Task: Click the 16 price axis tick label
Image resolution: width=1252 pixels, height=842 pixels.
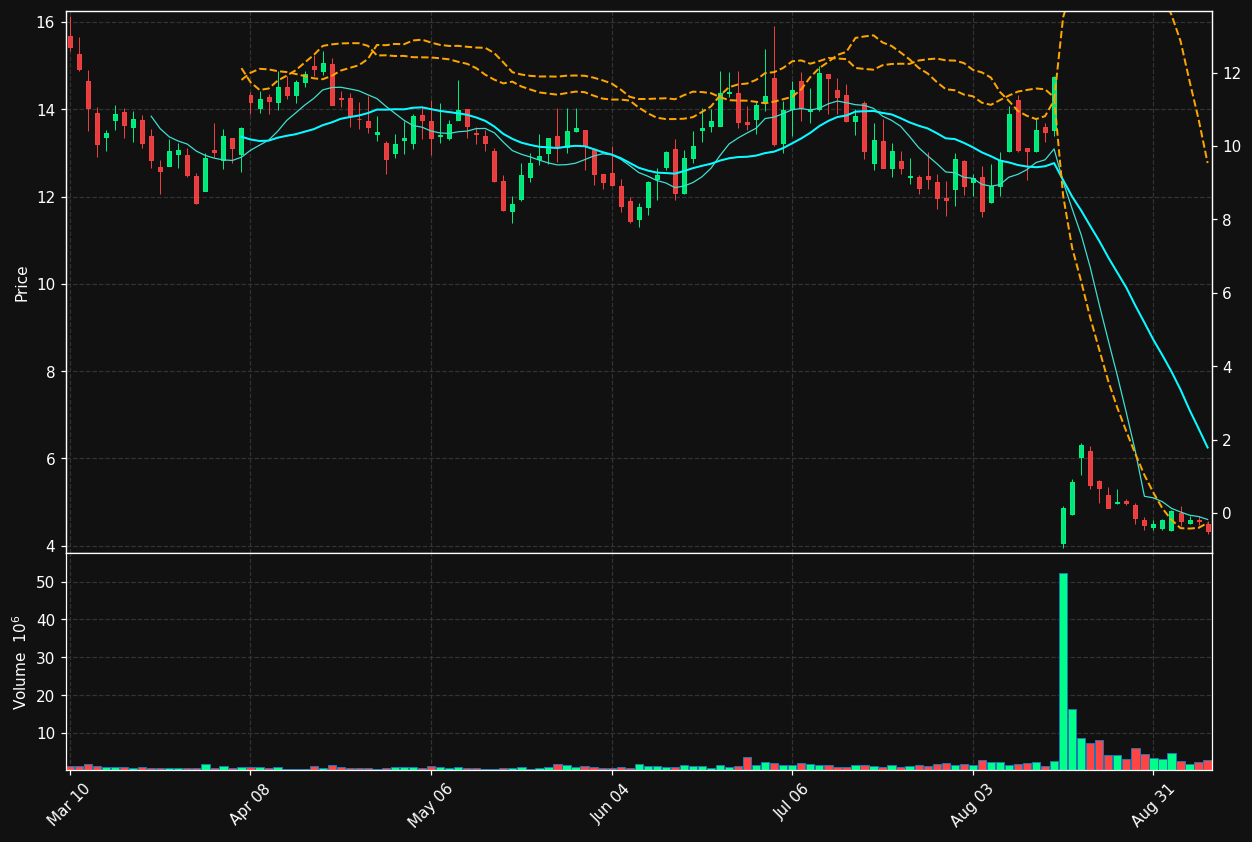Action: [x=47, y=22]
